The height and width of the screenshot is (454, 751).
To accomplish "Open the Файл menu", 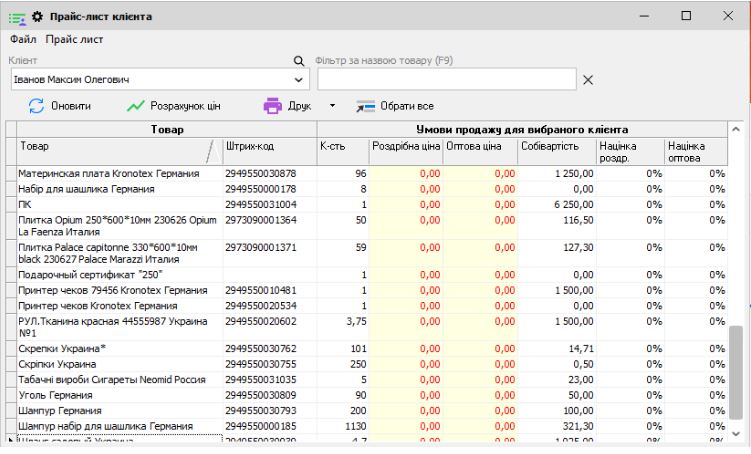I will click(x=22, y=39).
